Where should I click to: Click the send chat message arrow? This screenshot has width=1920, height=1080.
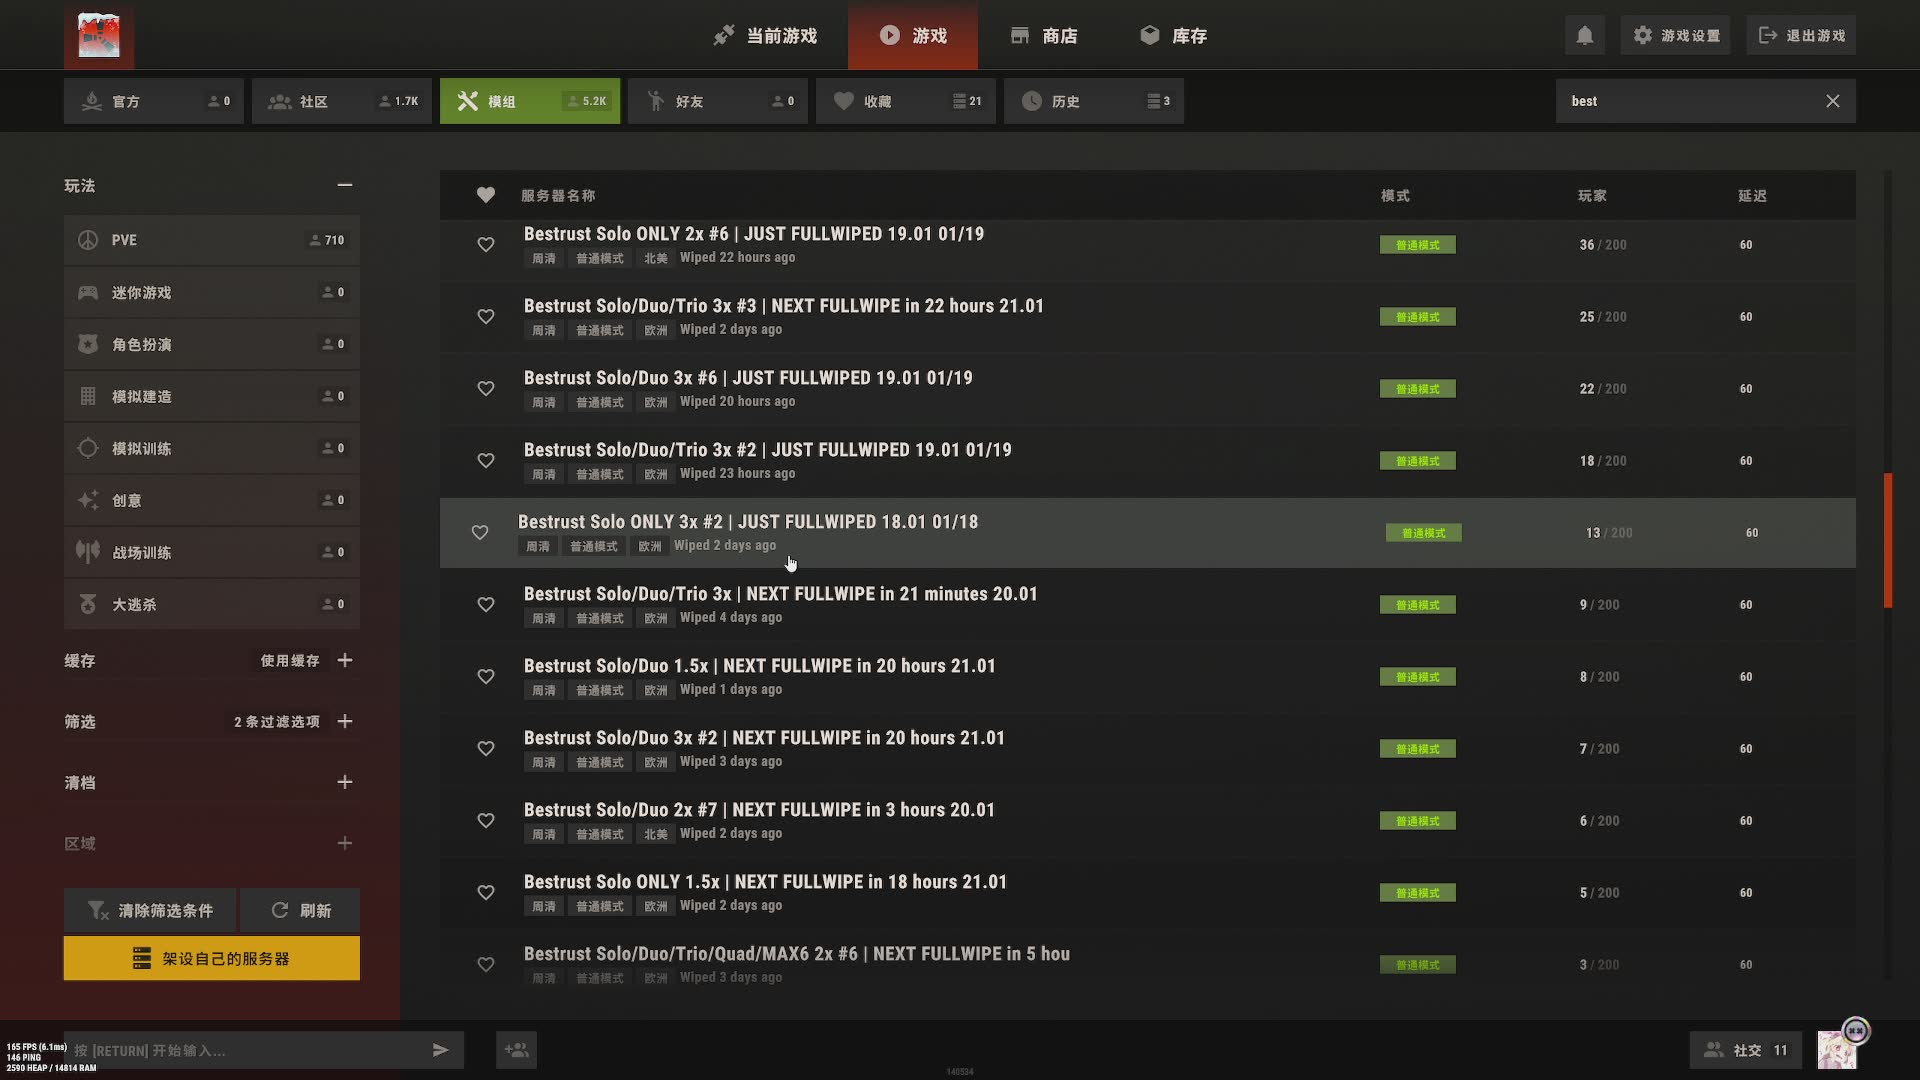point(440,1050)
